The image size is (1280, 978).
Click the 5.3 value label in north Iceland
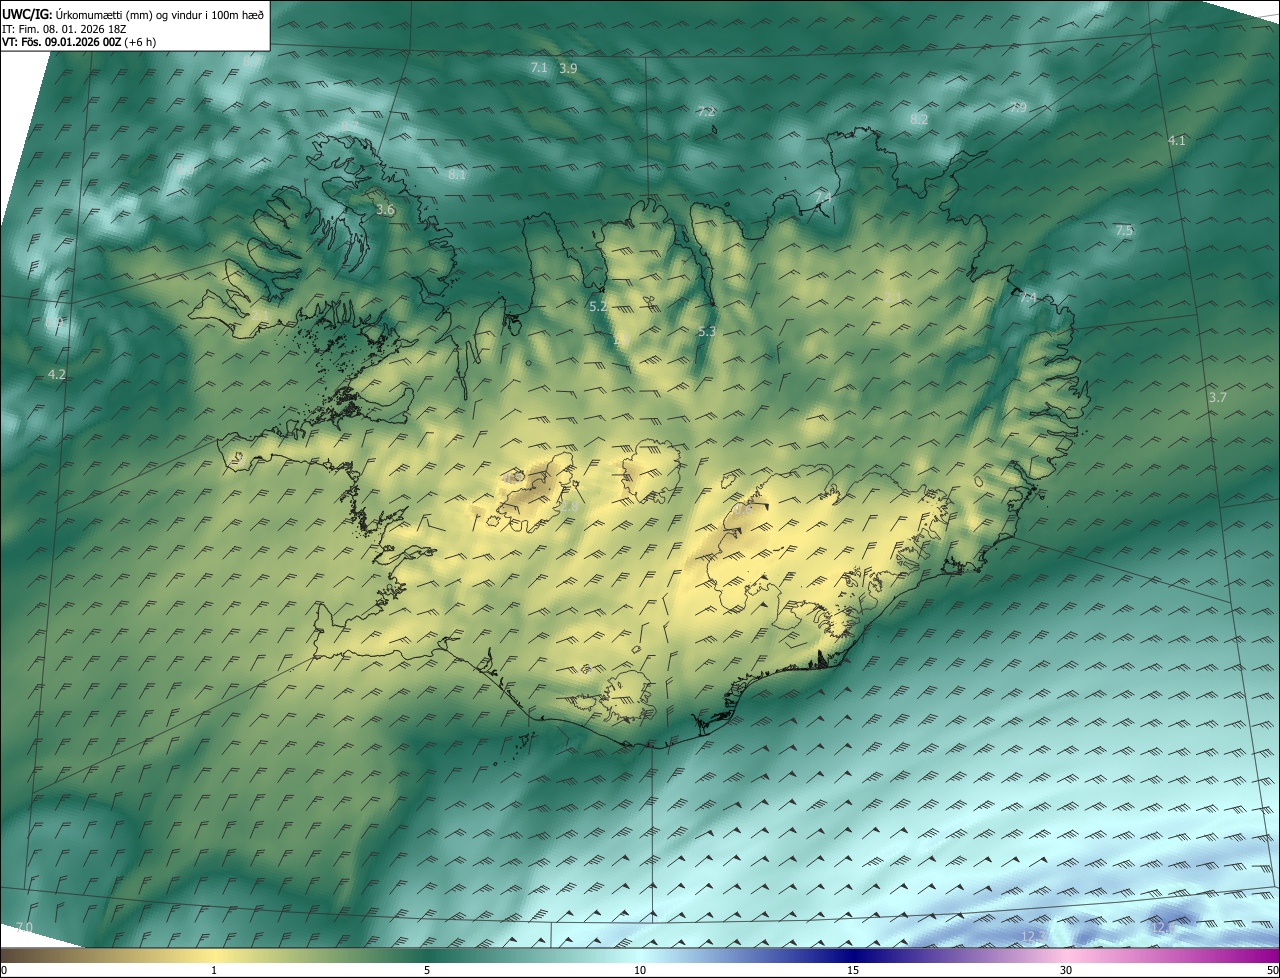(x=706, y=331)
